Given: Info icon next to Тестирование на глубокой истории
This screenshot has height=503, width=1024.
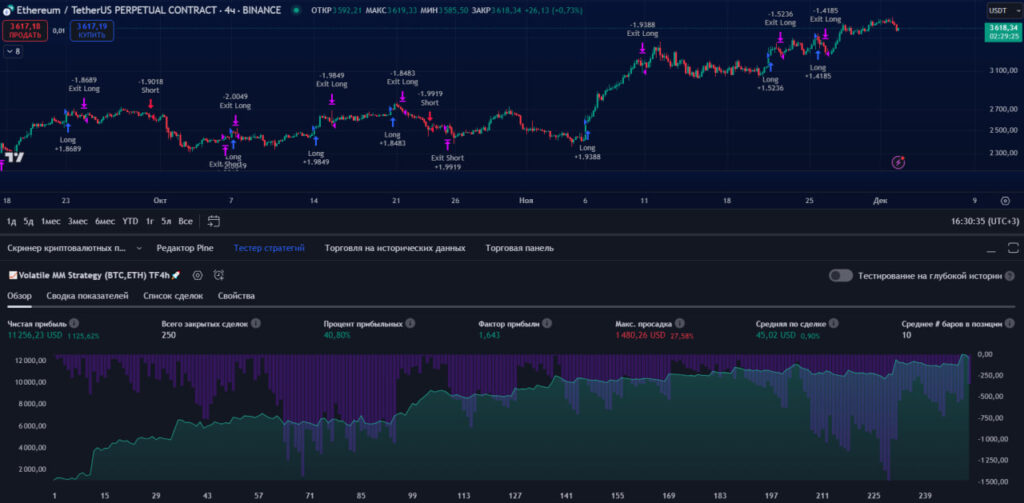Looking at the screenshot, I should coord(1010,276).
